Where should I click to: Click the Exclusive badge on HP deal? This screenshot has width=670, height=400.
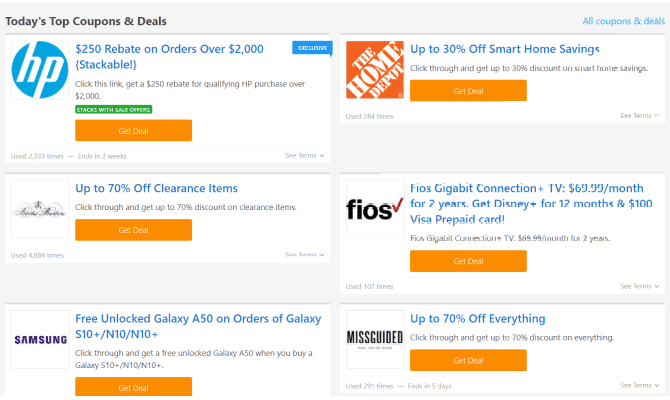pyautogui.click(x=312, y=48)
